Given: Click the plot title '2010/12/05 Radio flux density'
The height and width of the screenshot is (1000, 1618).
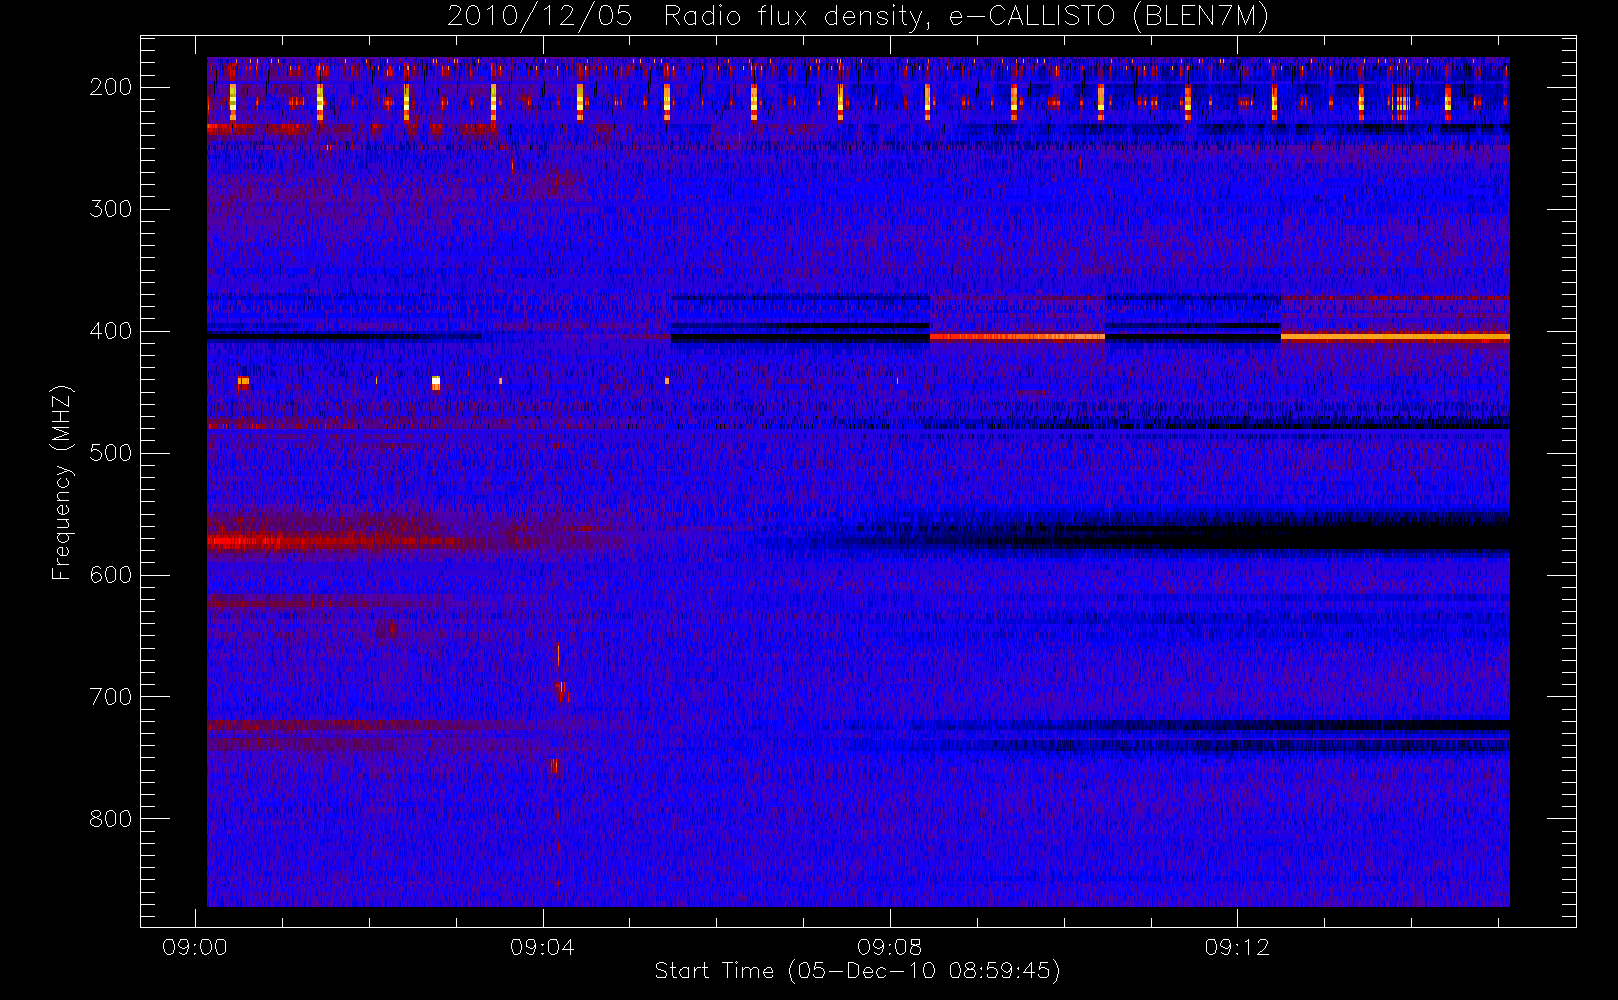Looking at the screenshot, I should coord(857,17).
